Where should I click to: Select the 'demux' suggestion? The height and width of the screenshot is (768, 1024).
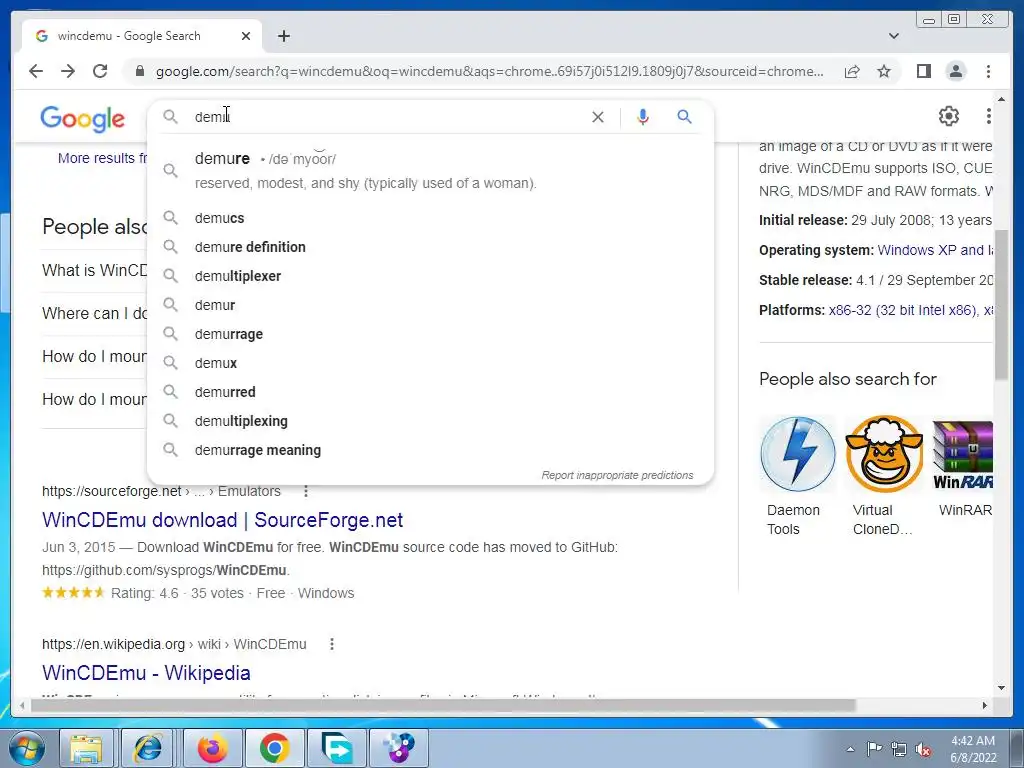[430, 363]
